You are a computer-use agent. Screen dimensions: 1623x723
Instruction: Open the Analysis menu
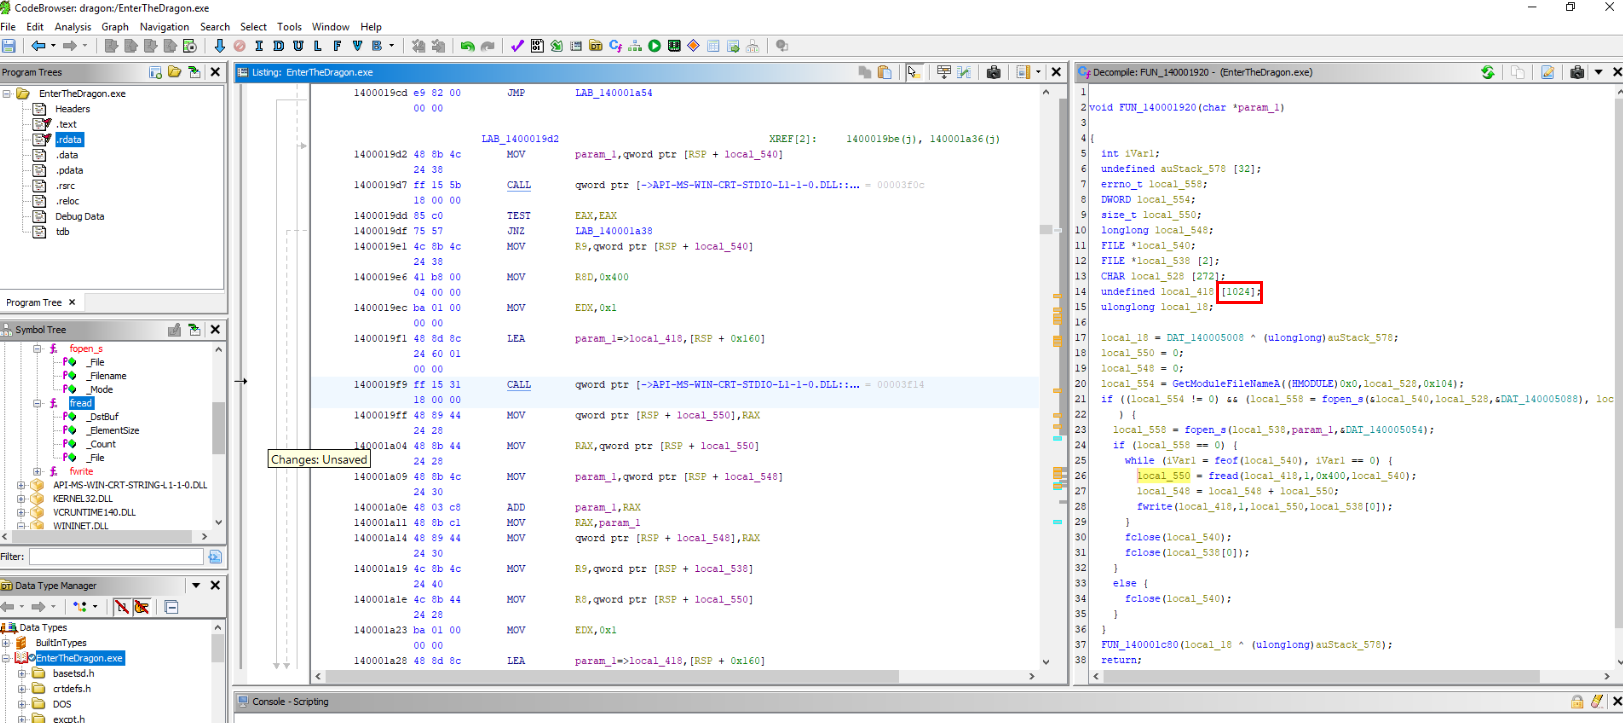(73, 27)
